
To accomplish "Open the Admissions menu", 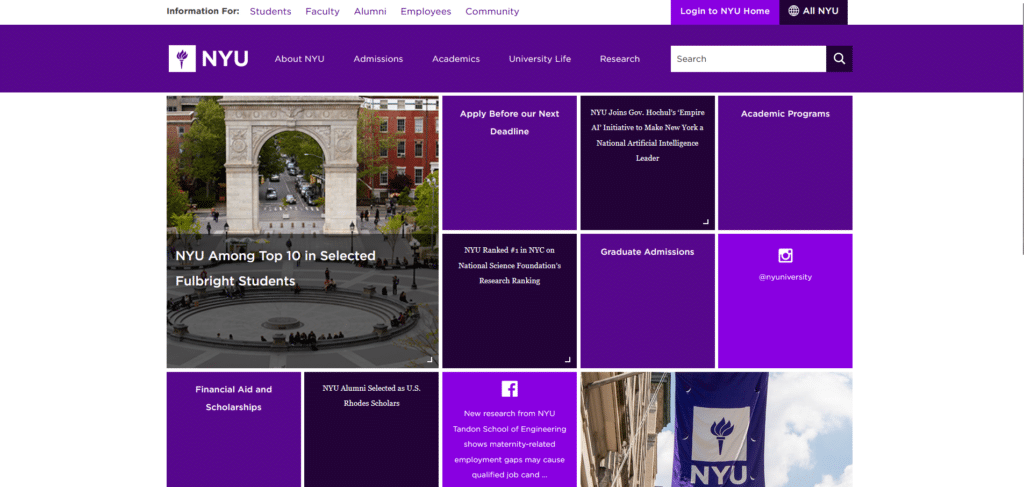I will pos(378,59).
